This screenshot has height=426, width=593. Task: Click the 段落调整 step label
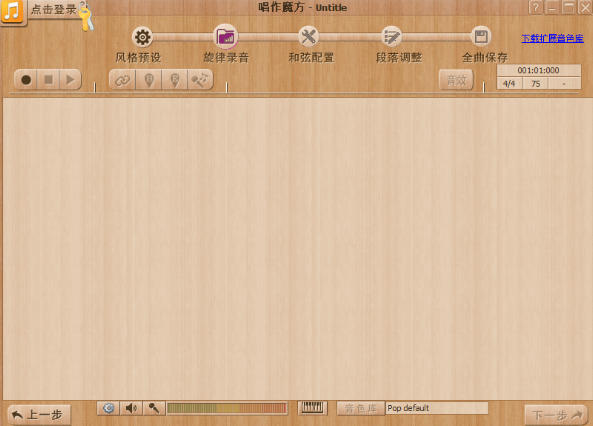pos(399,58)
